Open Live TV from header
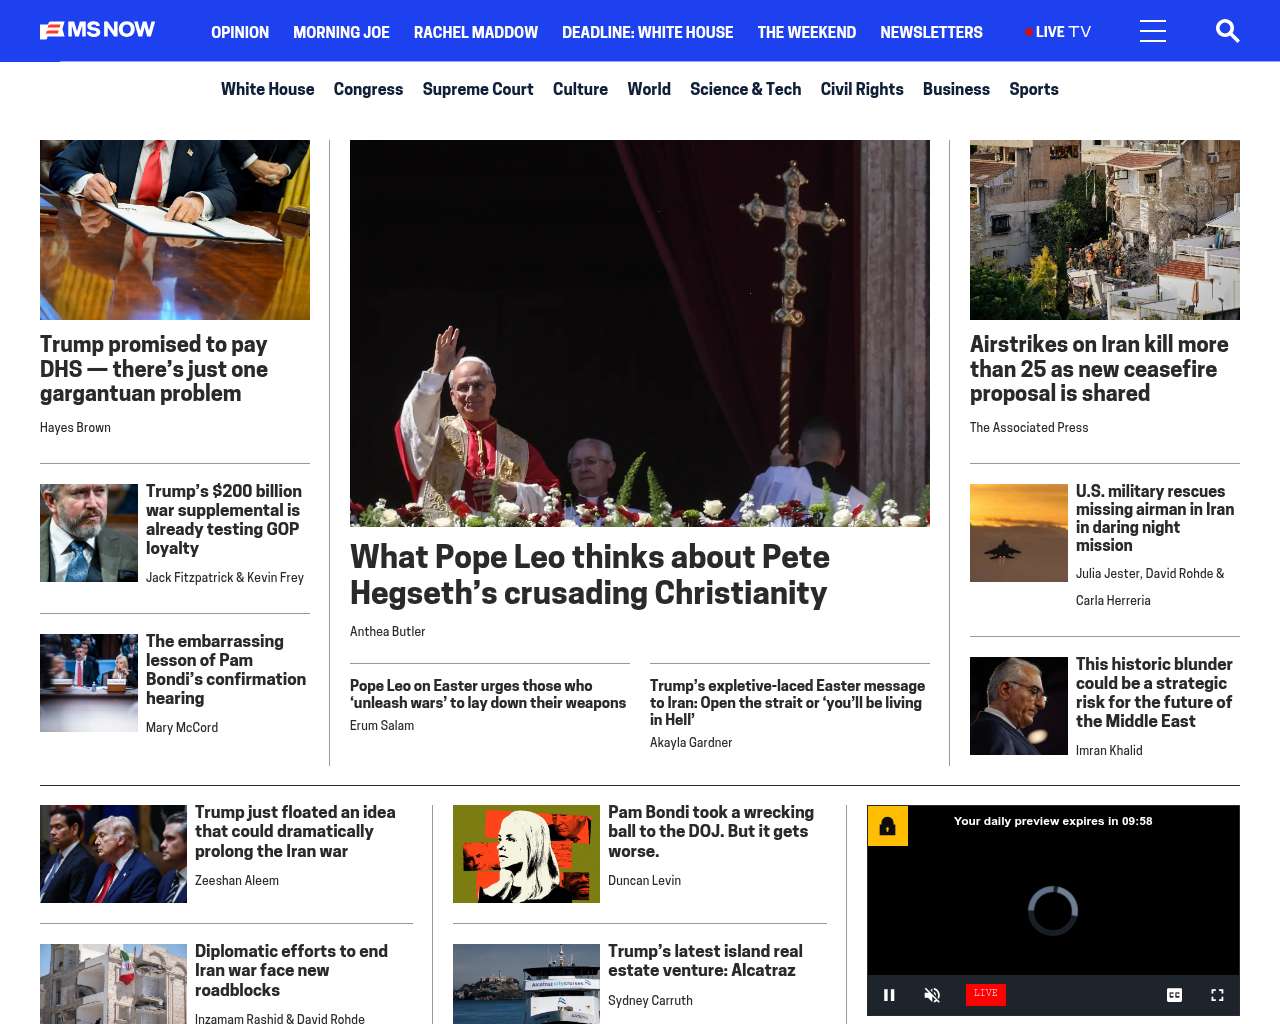The image size is (1280, 1024). (1058, 32)
